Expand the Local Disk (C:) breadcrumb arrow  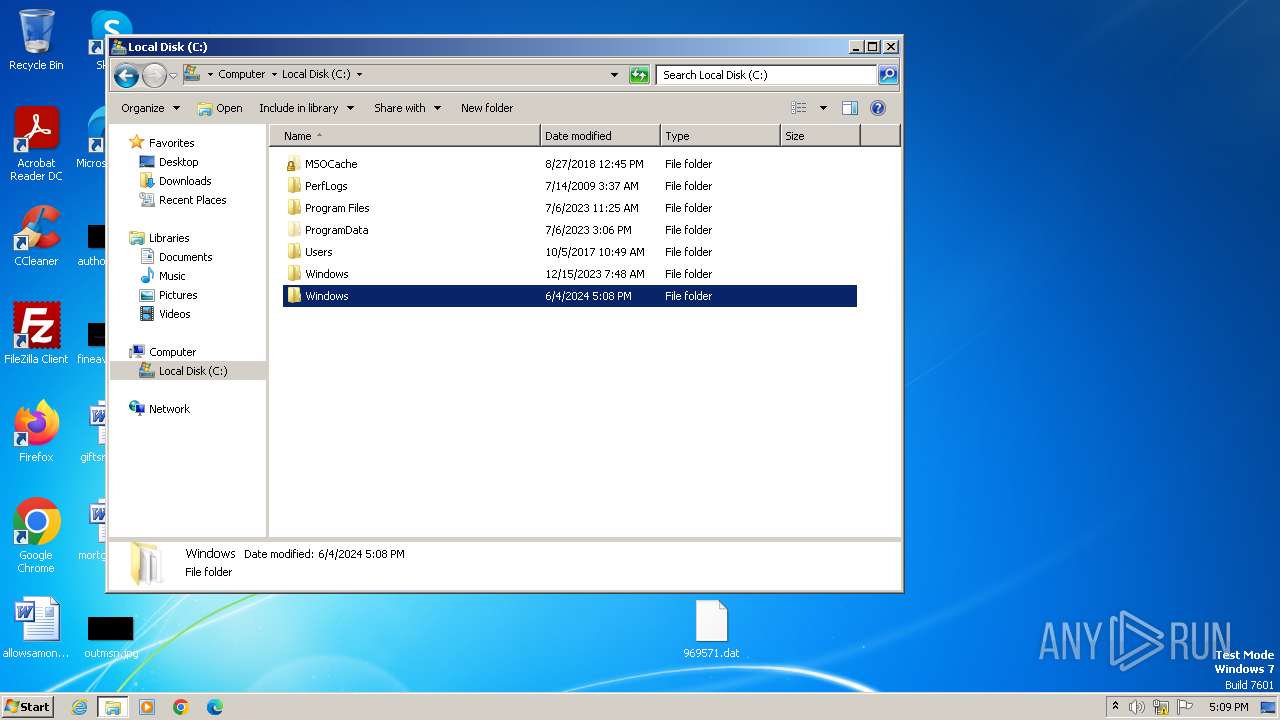[x=359, y=75]
